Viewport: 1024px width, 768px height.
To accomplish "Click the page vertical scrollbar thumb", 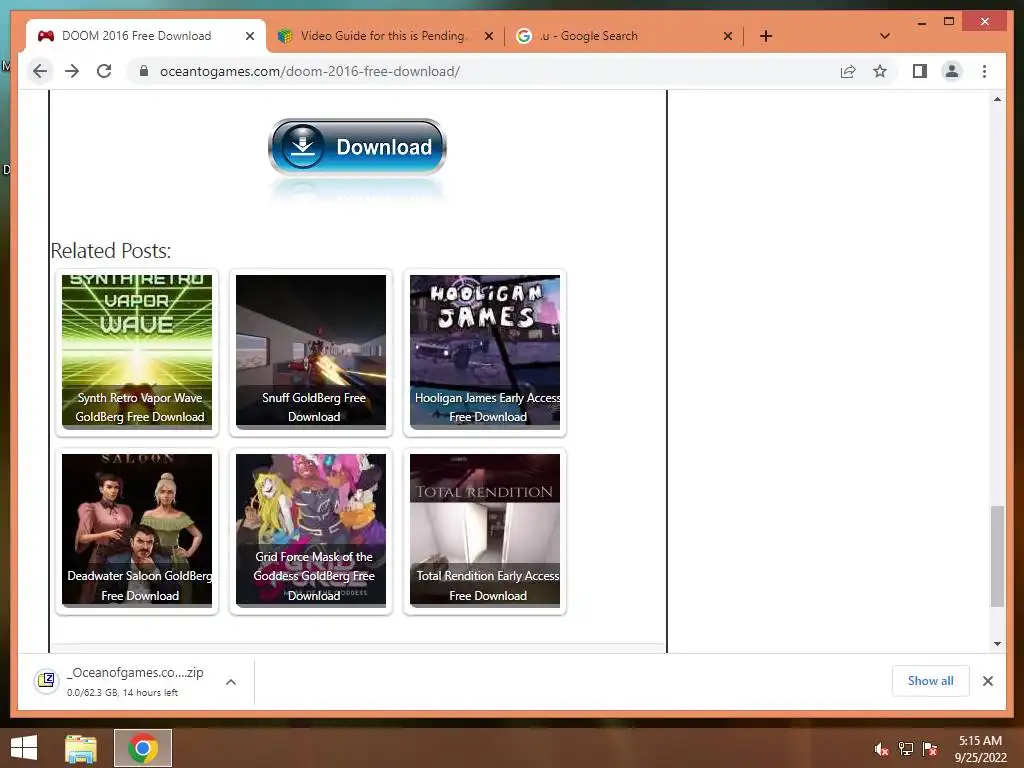I will [x=997, y=556].
